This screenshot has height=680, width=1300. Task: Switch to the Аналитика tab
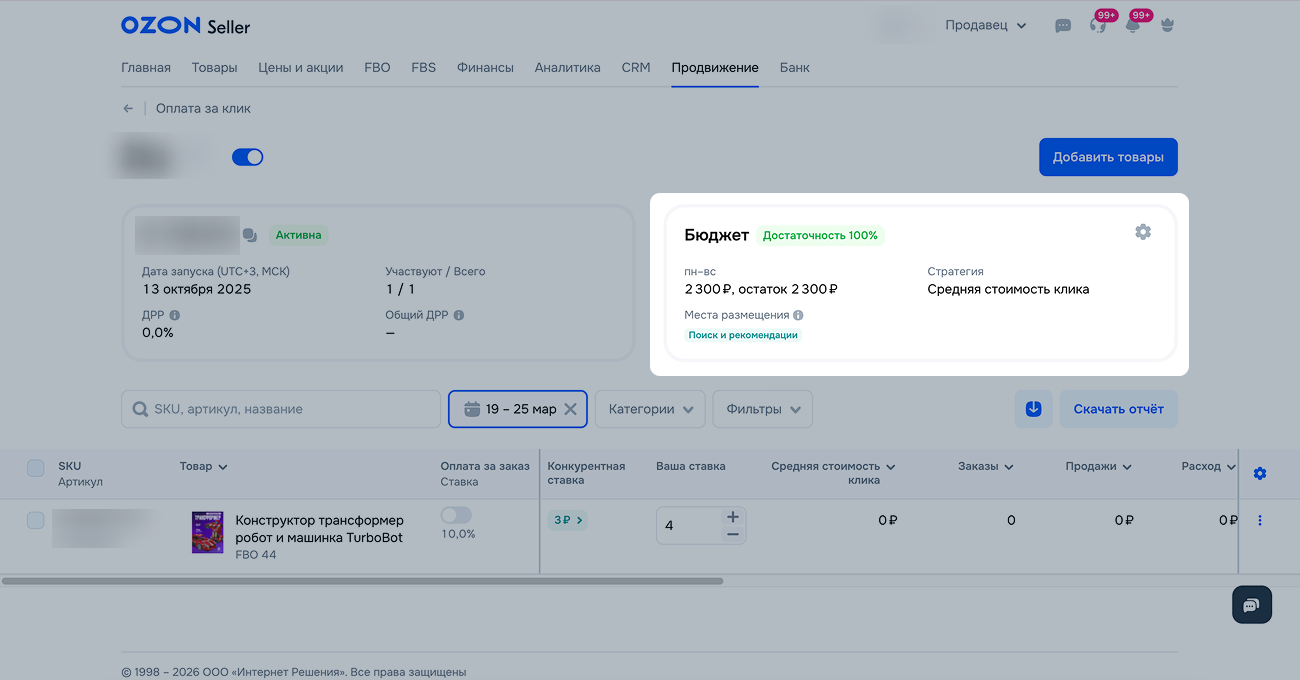click(567, 68)
